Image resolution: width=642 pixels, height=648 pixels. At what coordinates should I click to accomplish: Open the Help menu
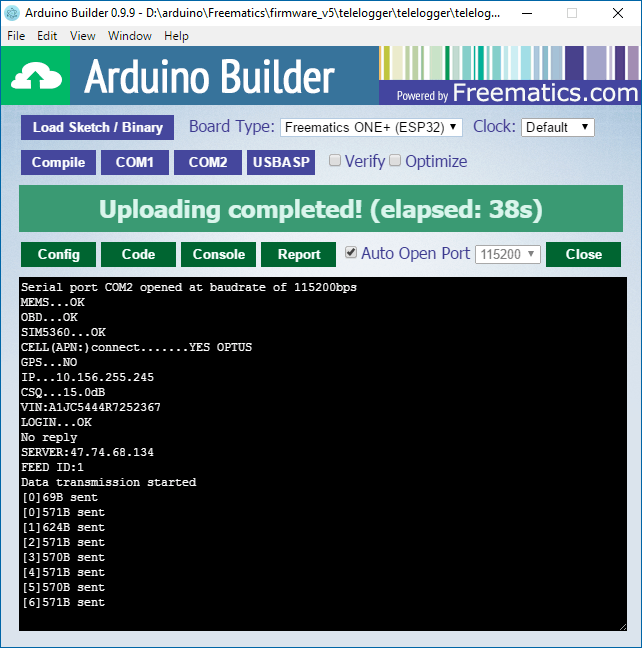pos(176,36)
